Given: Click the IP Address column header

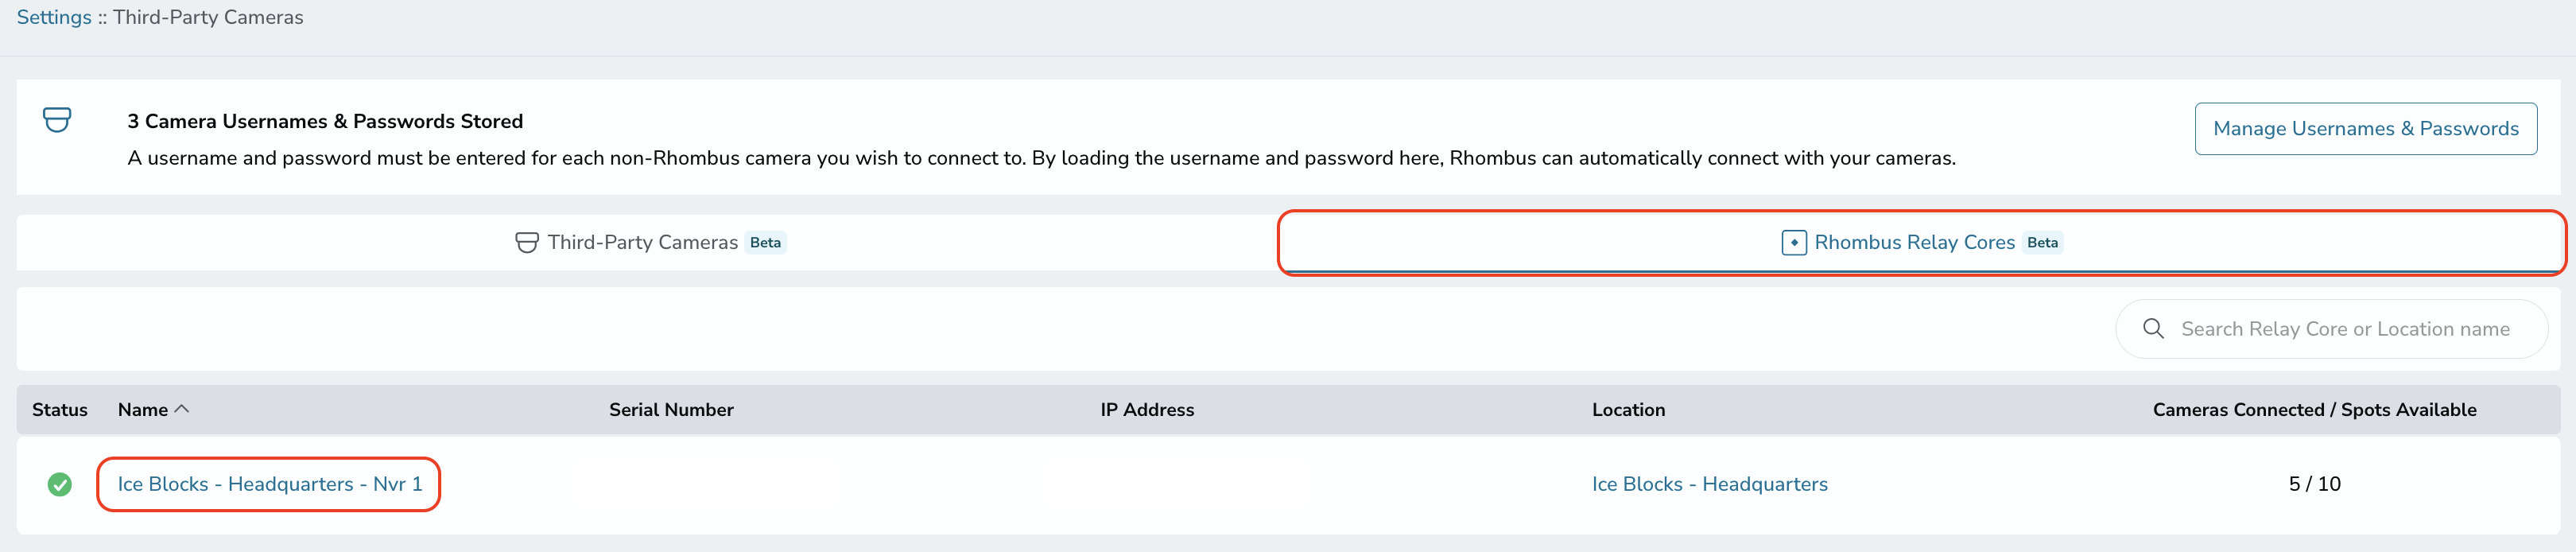Looking at the screenshot, I should [x=1147, y=409].
